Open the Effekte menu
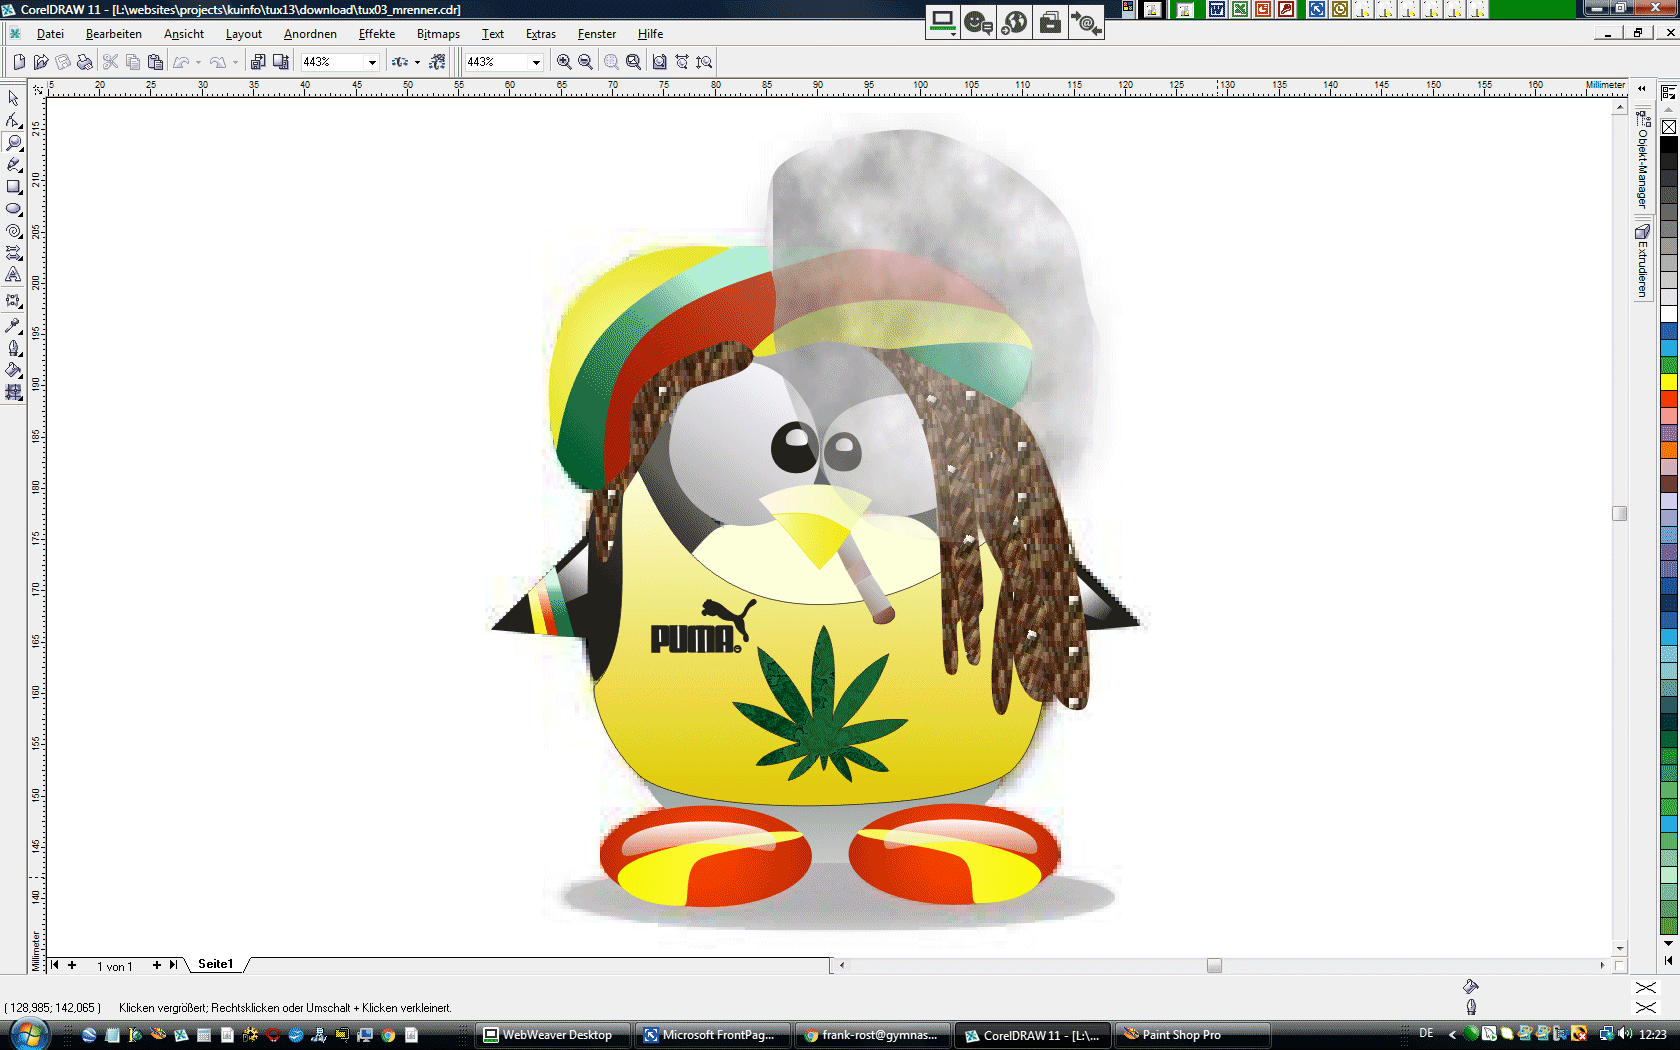Viewport: 1680px width, 1050px height. pyautogui.click(x=377, y=34)
